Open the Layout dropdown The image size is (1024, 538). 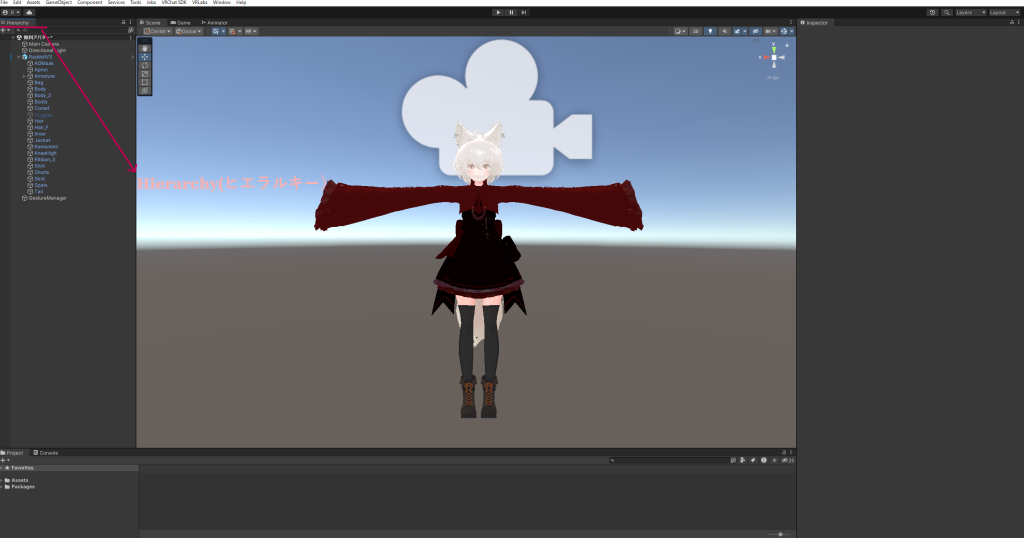(1003, 12)
